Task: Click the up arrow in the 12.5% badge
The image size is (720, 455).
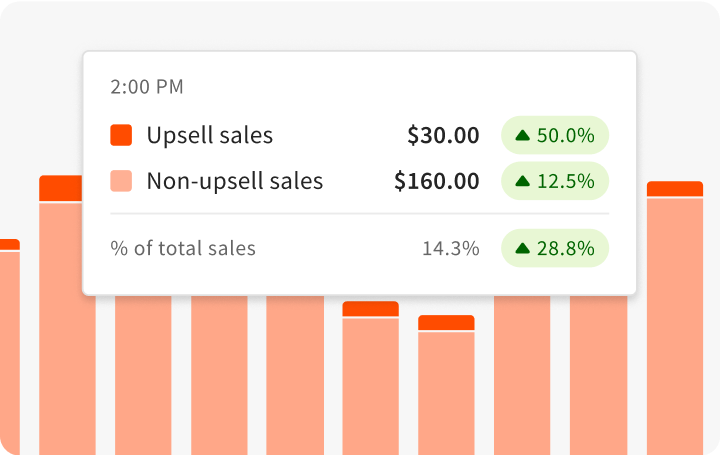Action: pos(522,181)
